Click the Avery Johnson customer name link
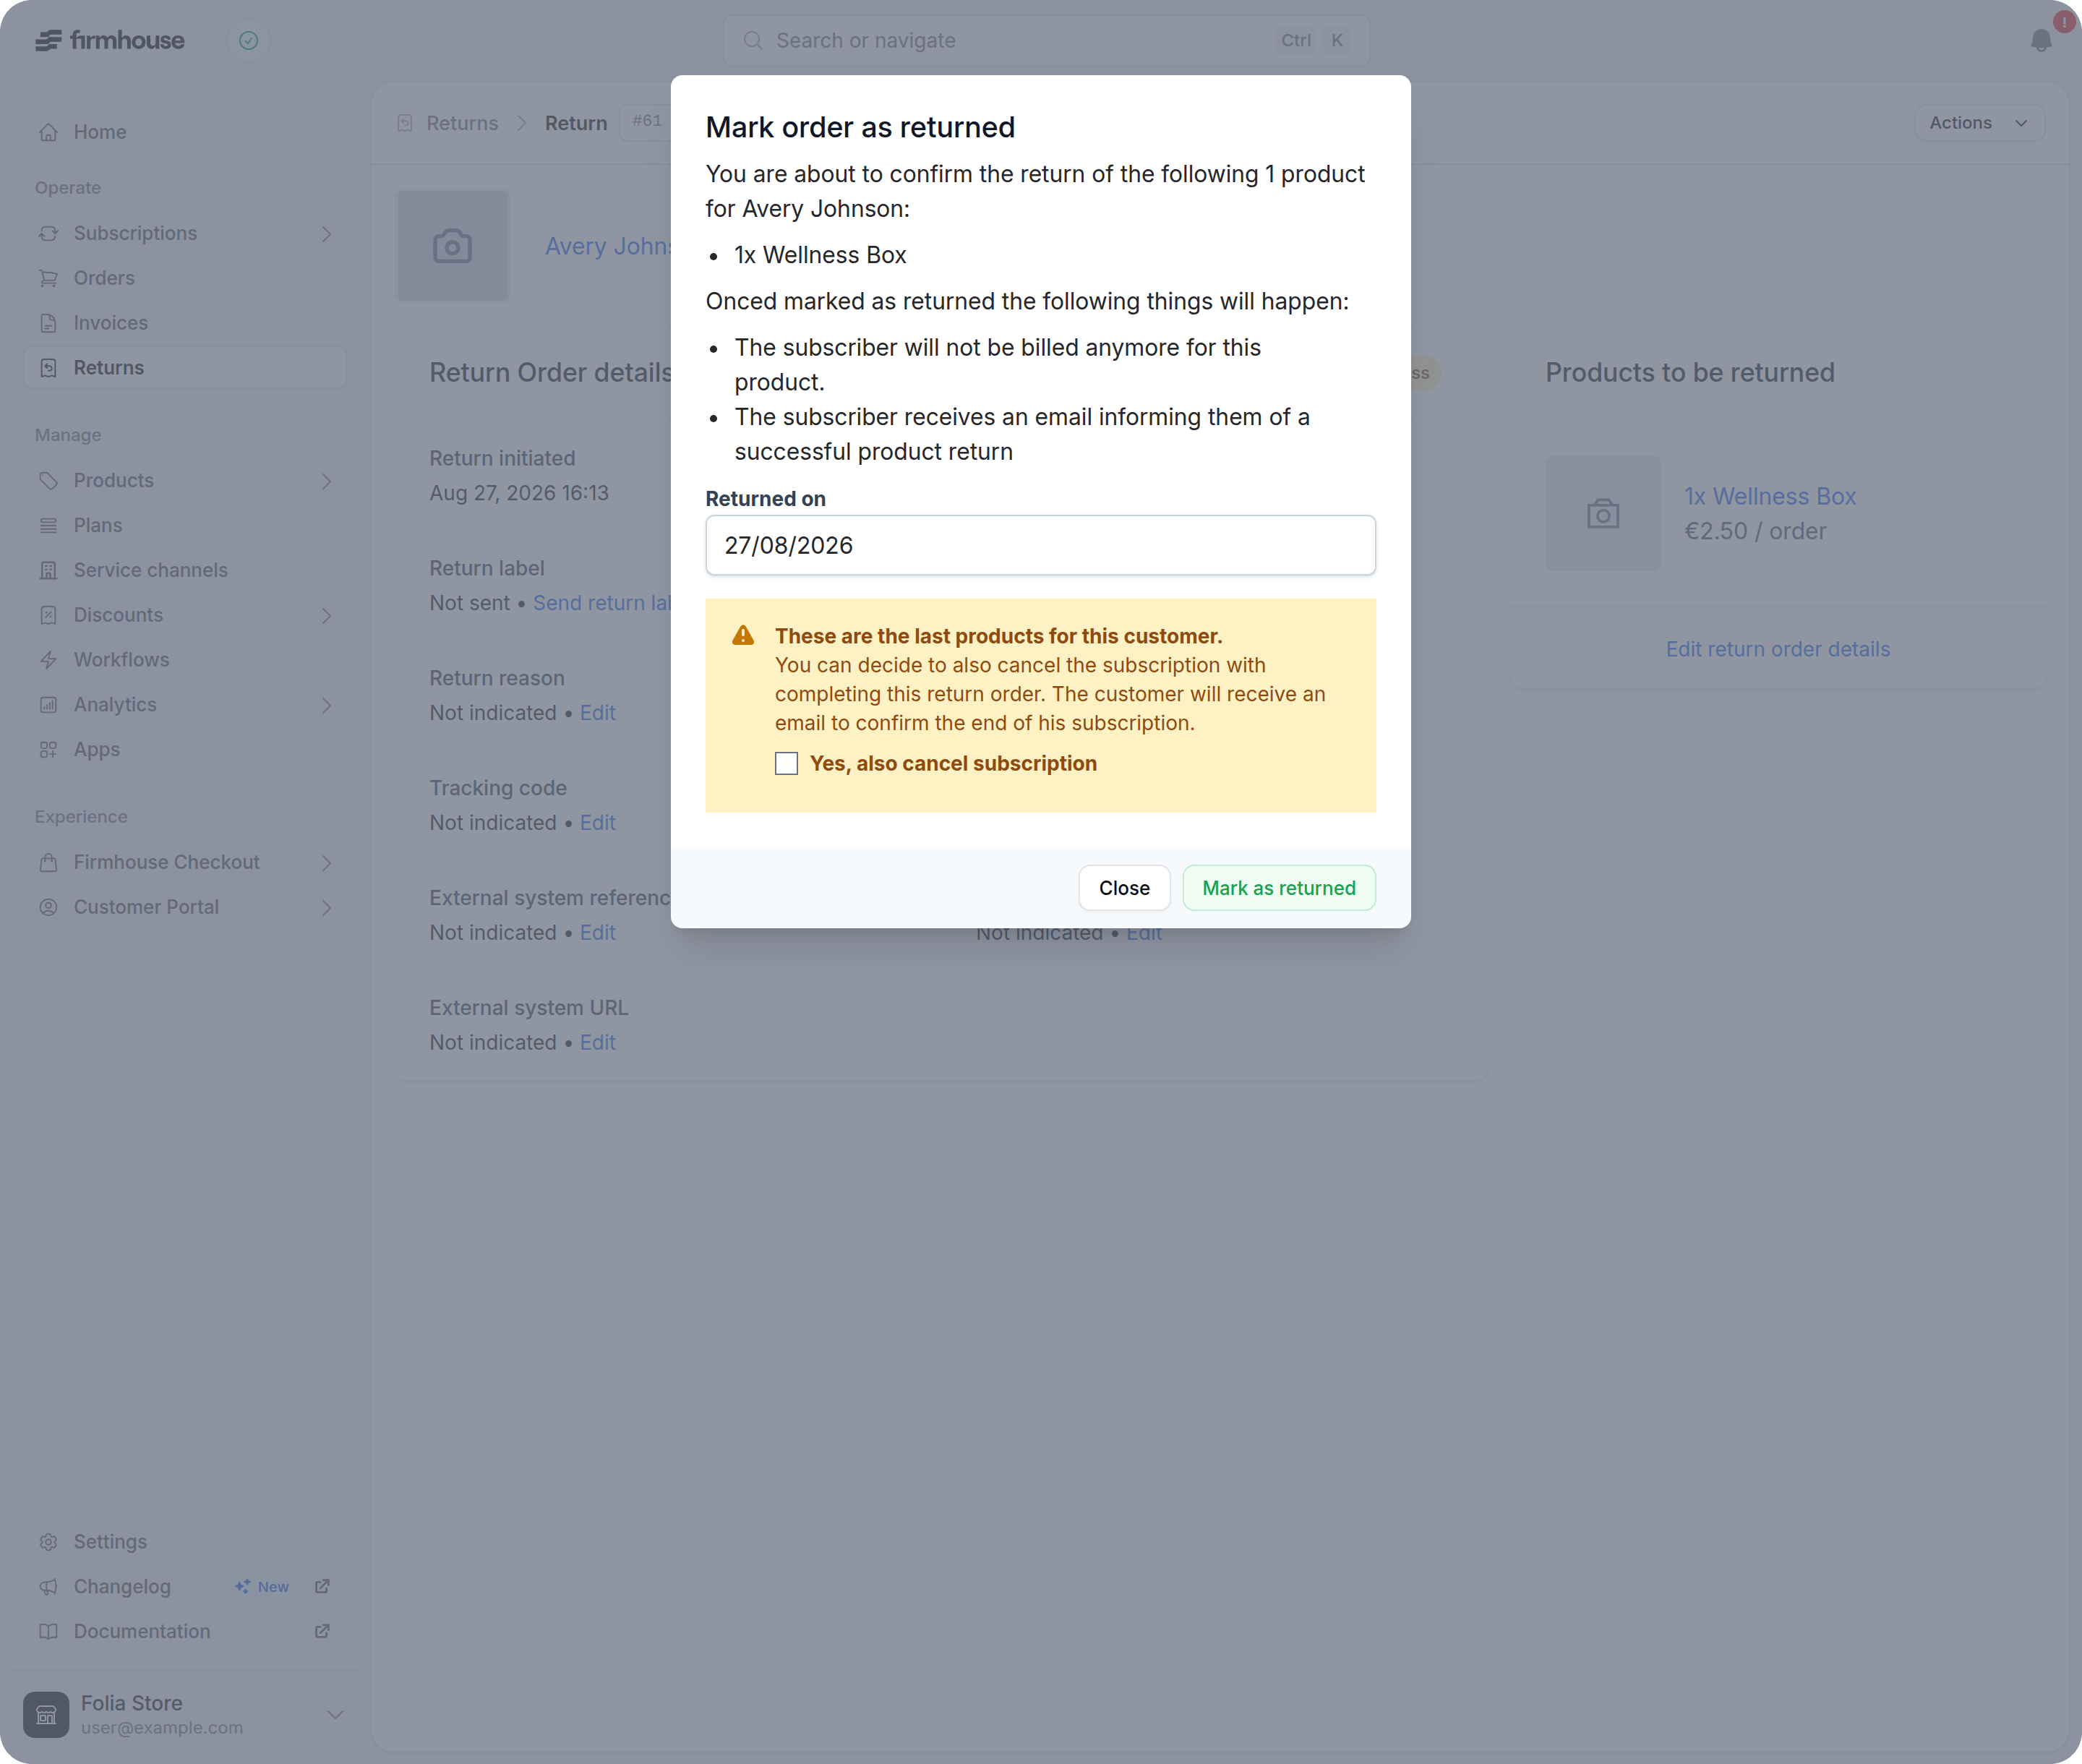This screenshot has width=2082, height=1764. pos(608,246)
